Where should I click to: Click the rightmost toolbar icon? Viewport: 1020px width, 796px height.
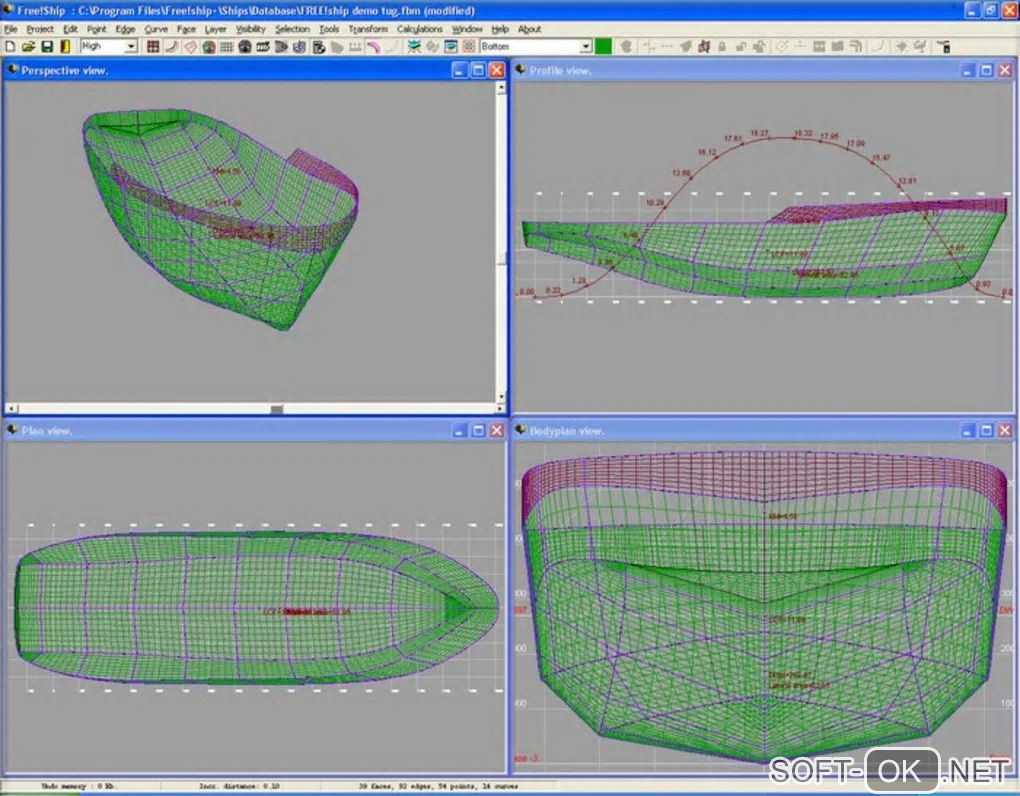944,46
